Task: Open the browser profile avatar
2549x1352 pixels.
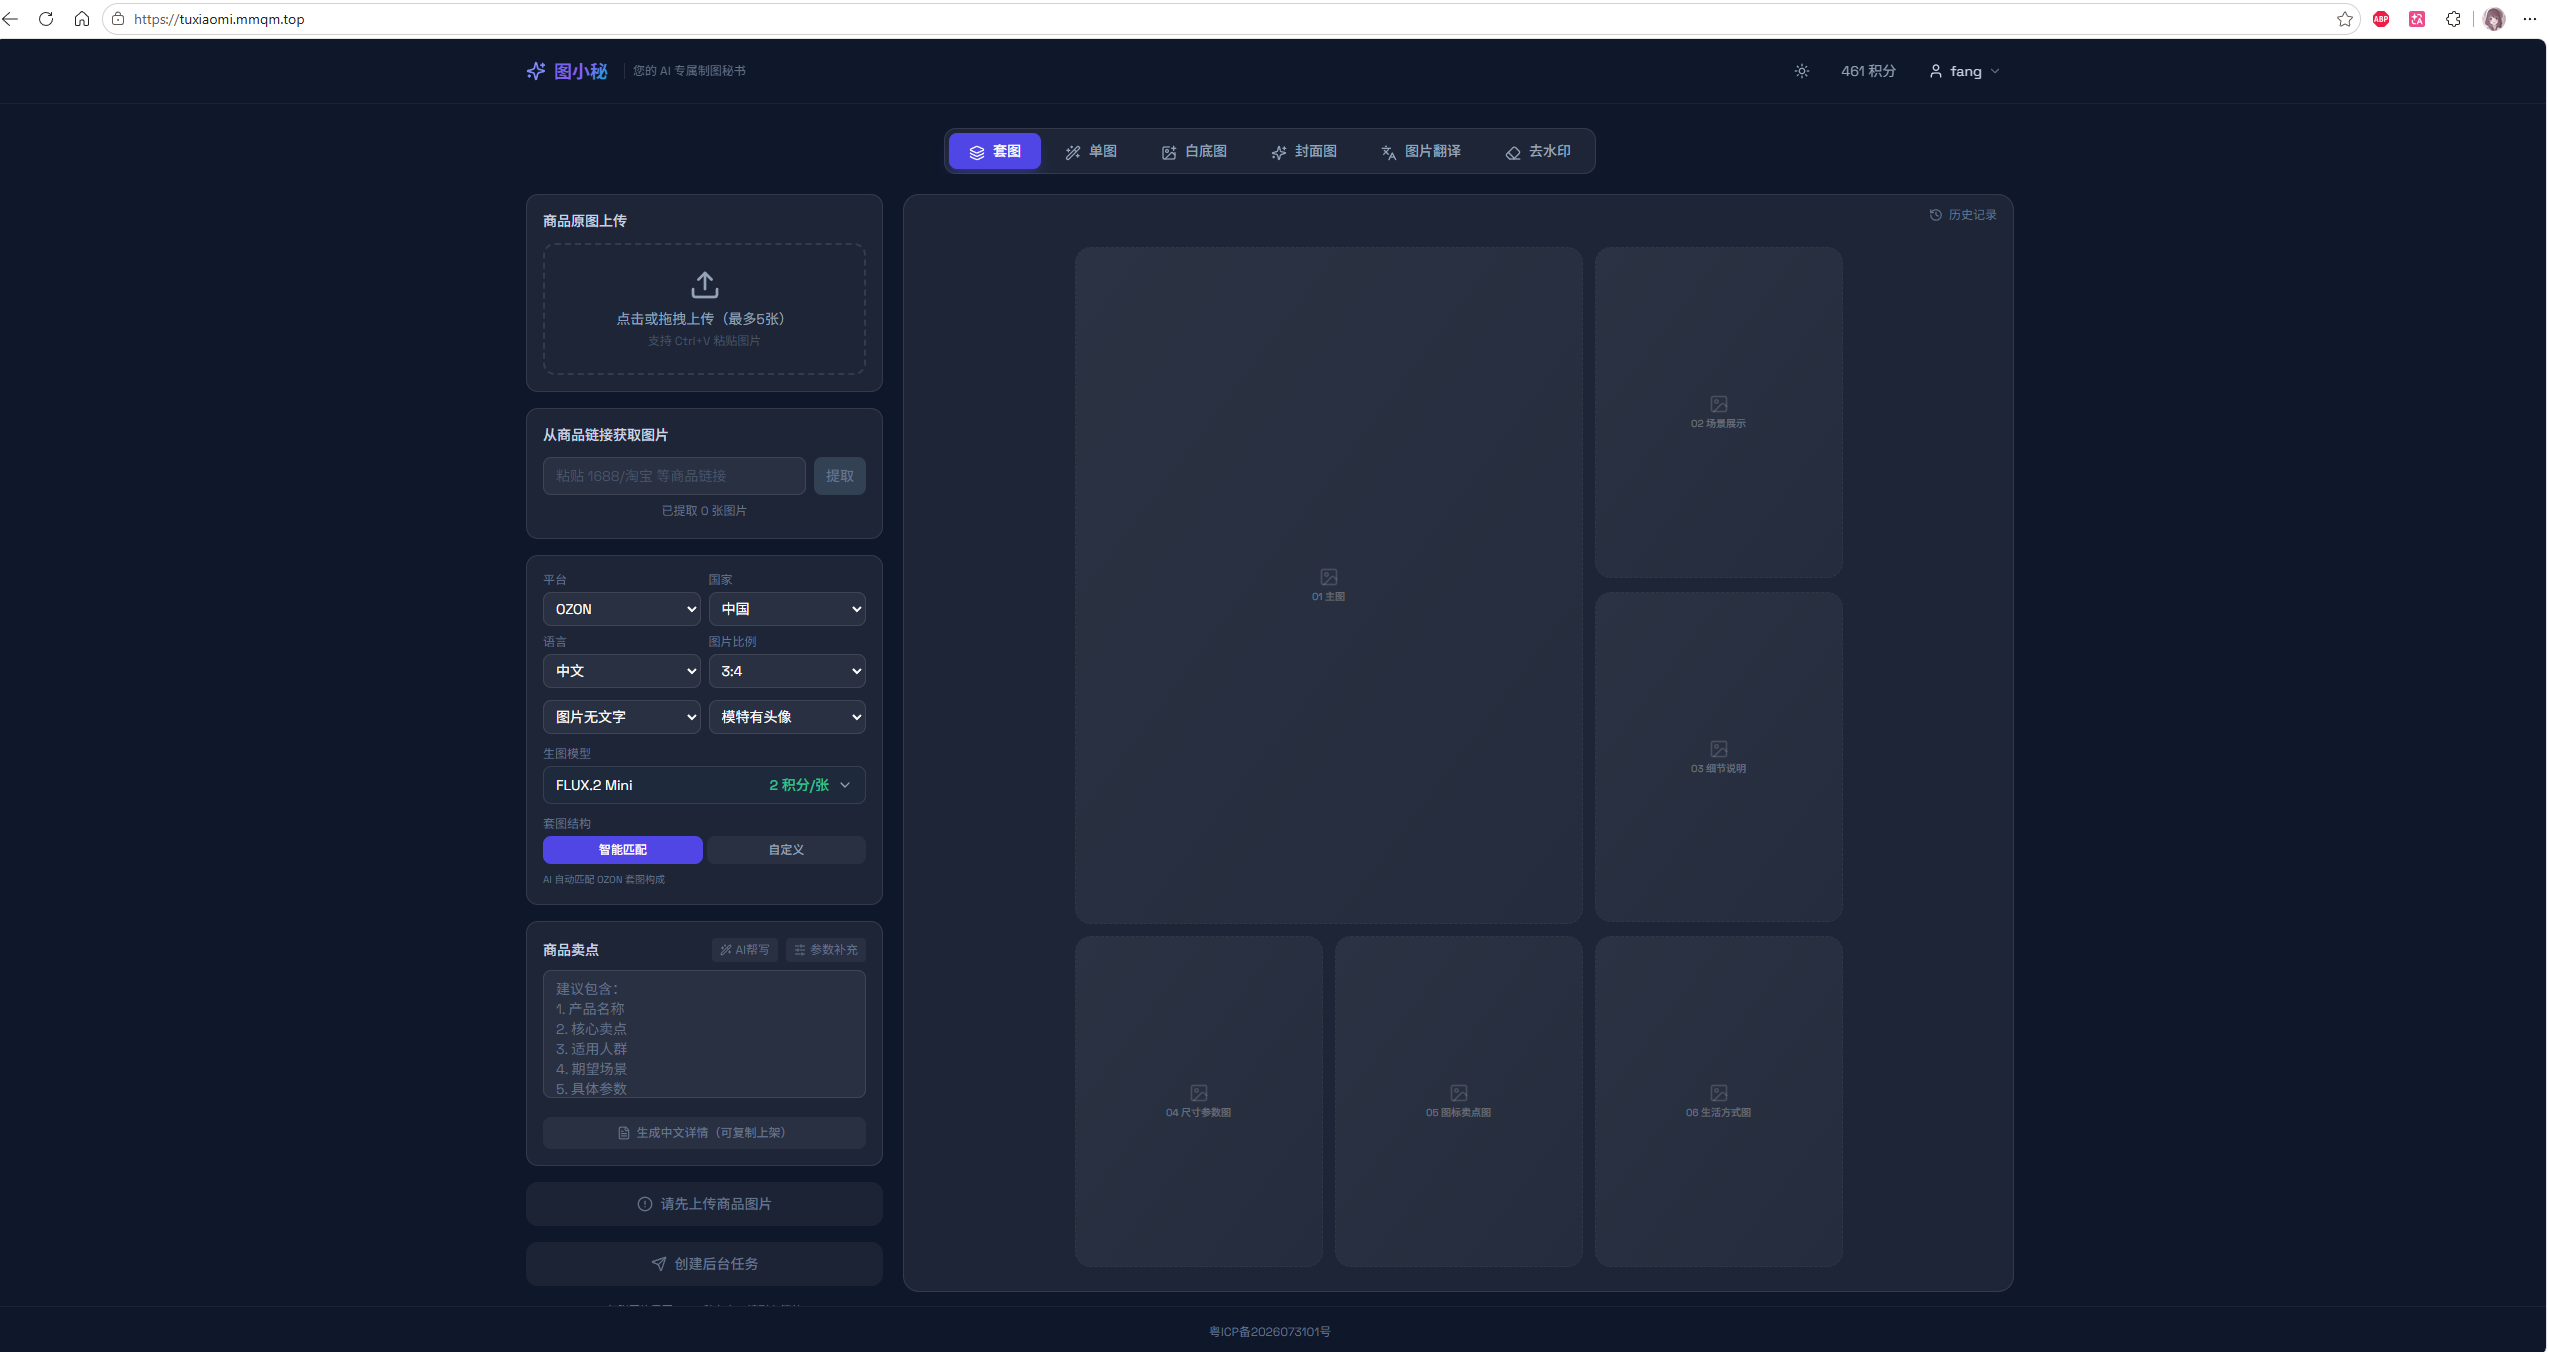Action: [x=2494, y=19]
